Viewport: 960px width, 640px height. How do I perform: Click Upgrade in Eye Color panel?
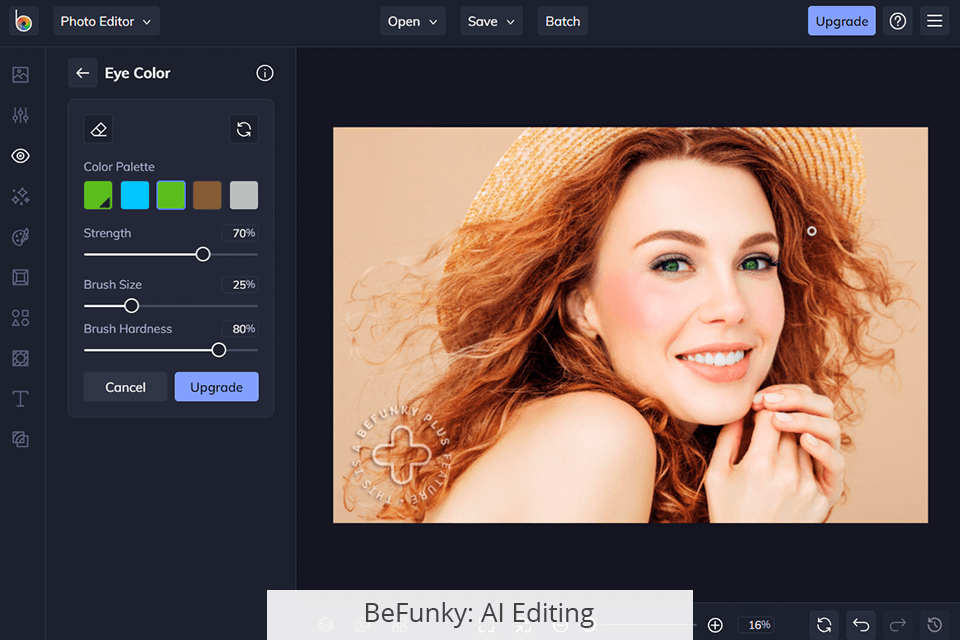click(x=217, y=387)
